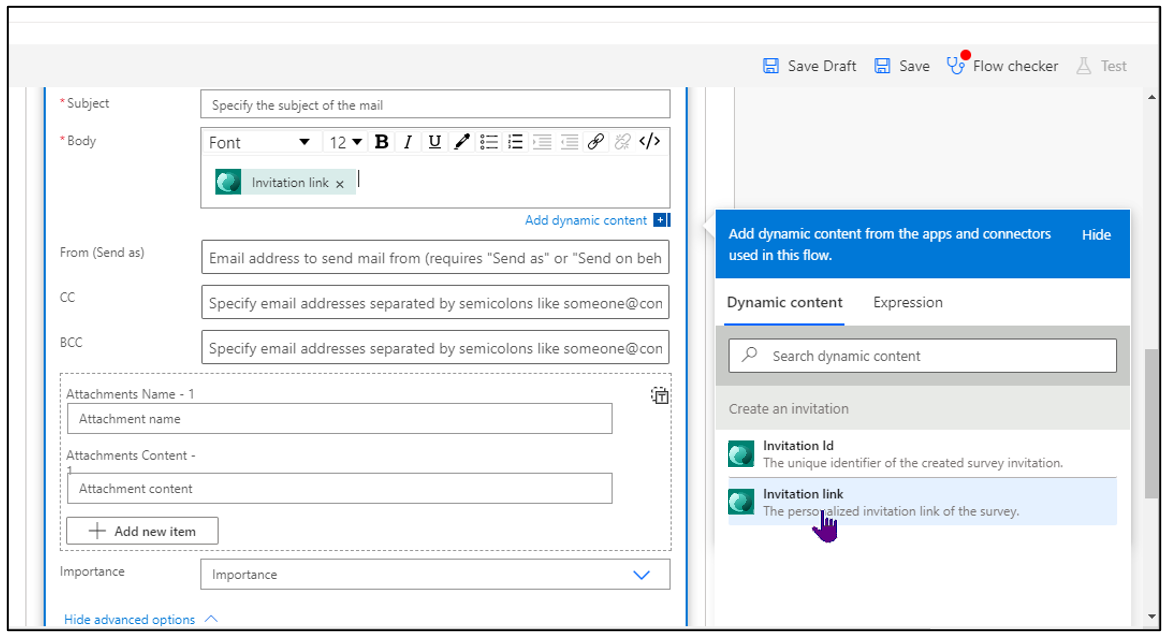Delete the Attachments item via trash icon
1164x635 pixels.
660,396
